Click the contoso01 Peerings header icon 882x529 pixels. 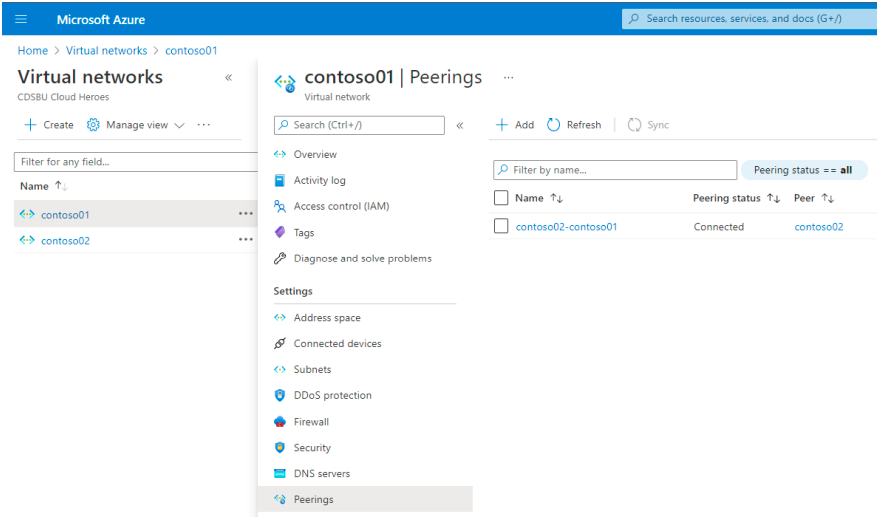click(285, 83)
